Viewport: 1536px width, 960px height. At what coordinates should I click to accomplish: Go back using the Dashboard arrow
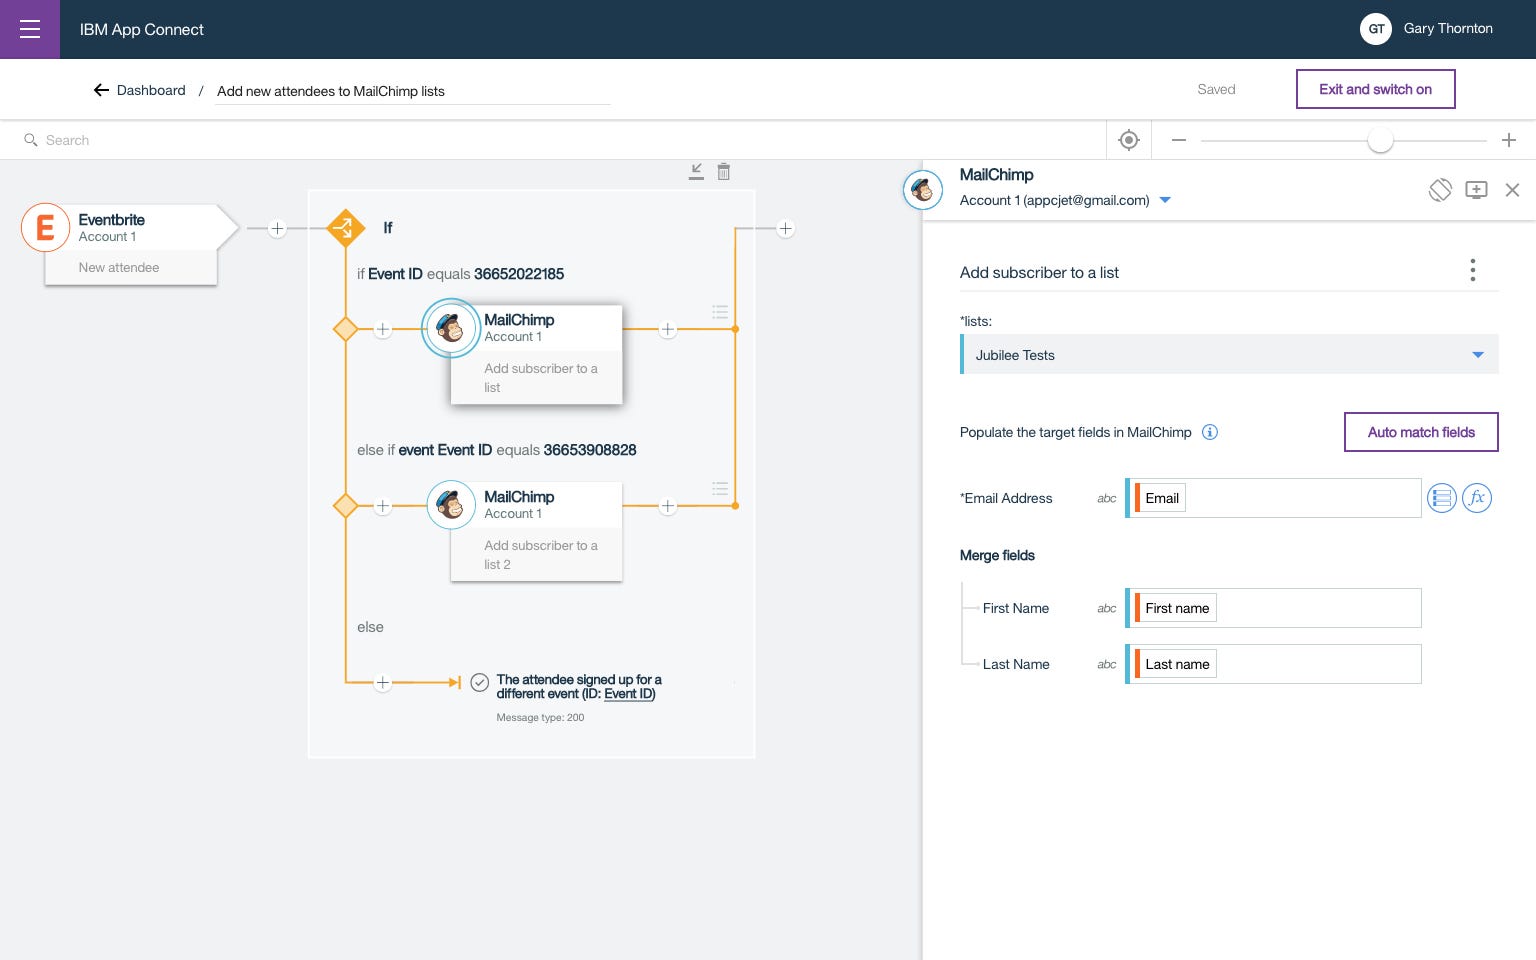pos(101,90)
